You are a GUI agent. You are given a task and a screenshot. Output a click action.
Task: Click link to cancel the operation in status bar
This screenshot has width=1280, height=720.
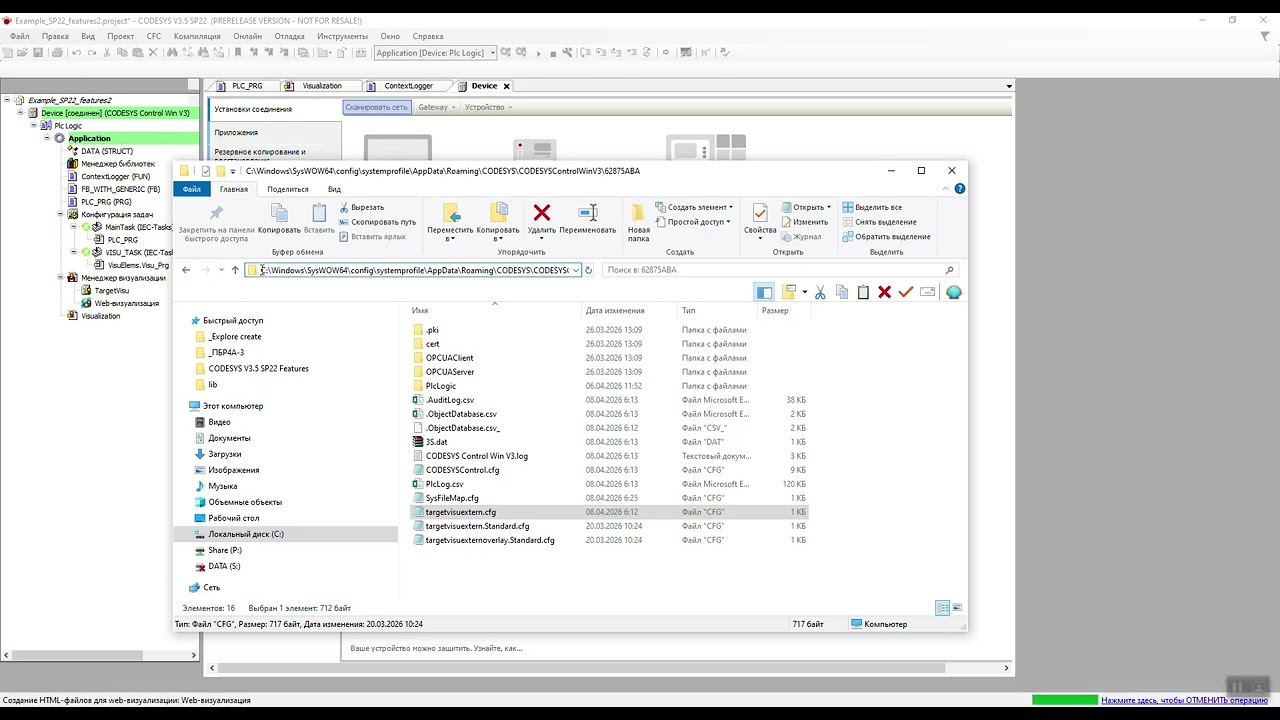point(1184,700)
